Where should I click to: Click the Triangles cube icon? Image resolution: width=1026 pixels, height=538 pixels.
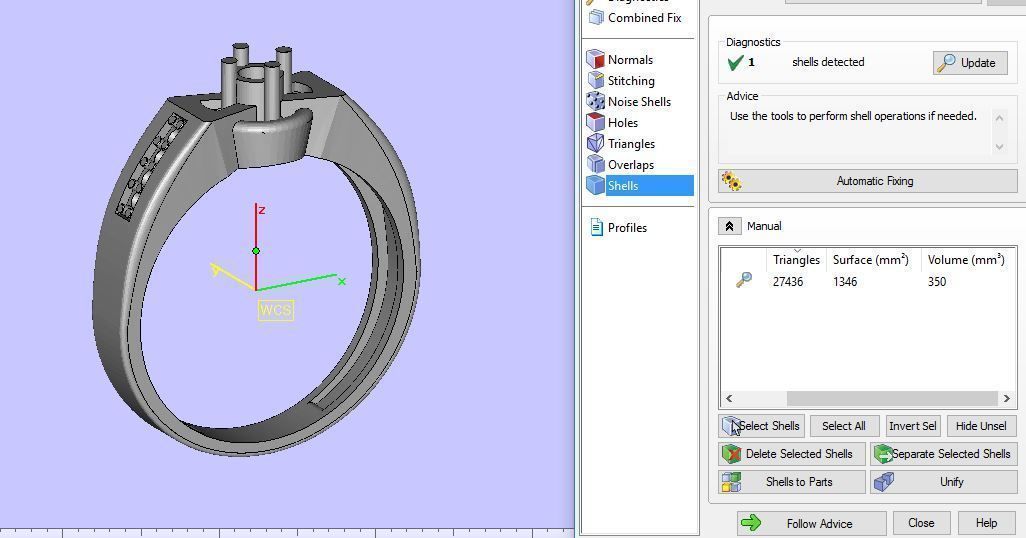(x=595, y=143)
